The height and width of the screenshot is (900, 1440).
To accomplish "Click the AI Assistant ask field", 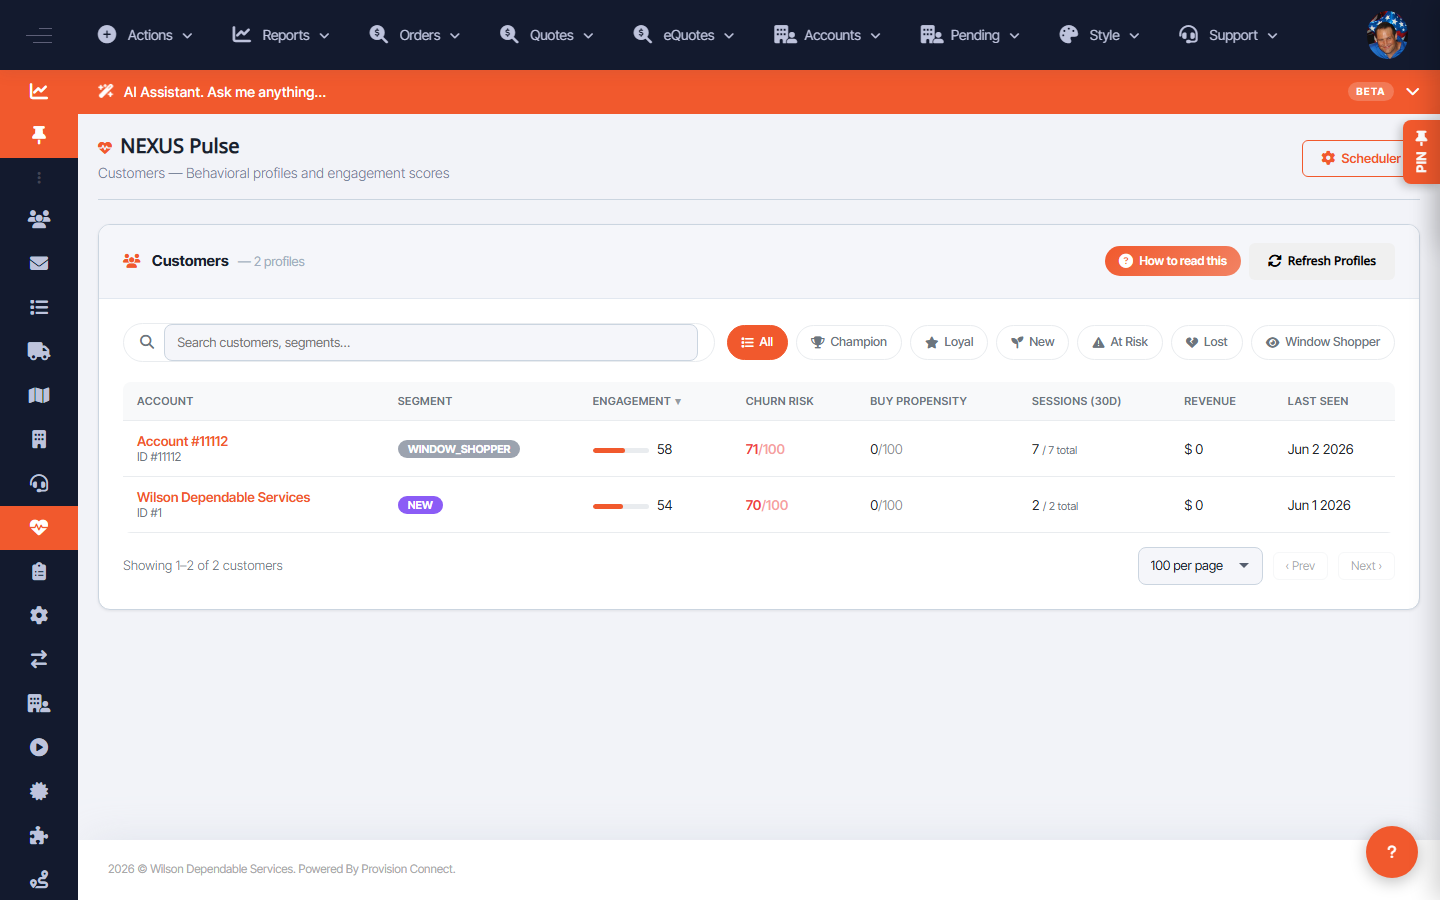I will pyautogui.click(x=225, y=92).
